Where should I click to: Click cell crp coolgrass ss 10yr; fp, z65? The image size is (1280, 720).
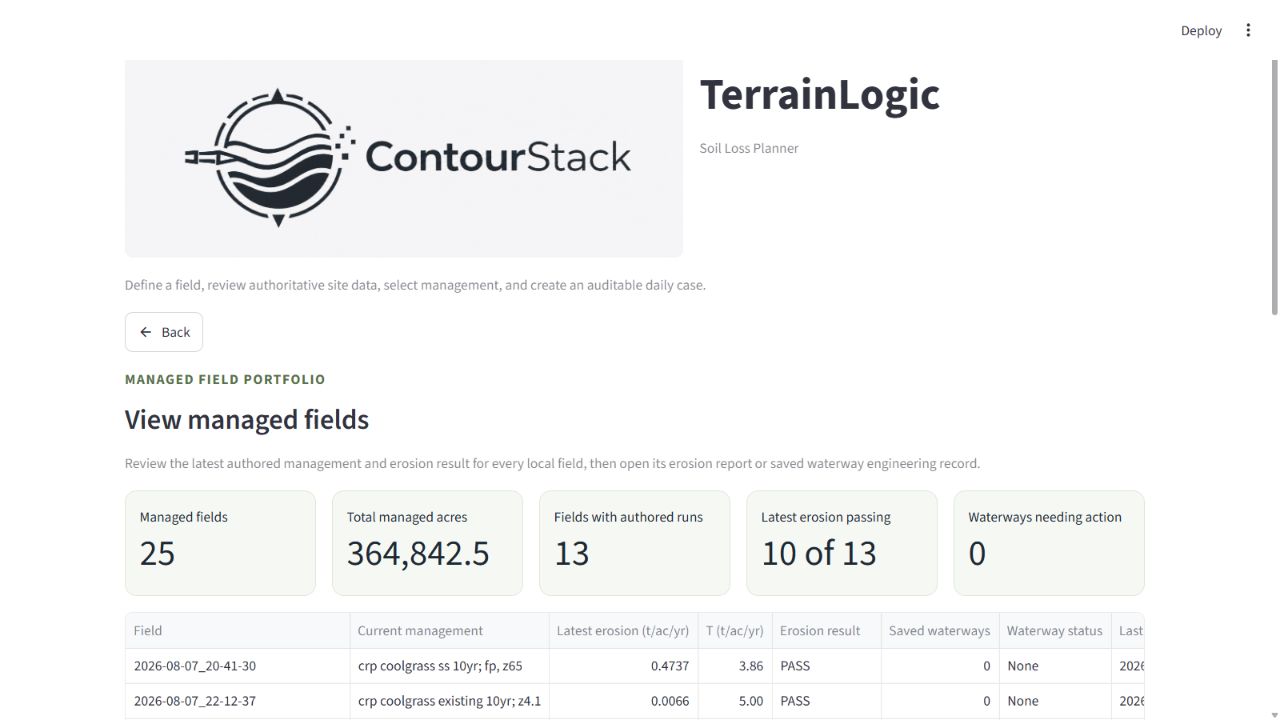pos(449,666)
